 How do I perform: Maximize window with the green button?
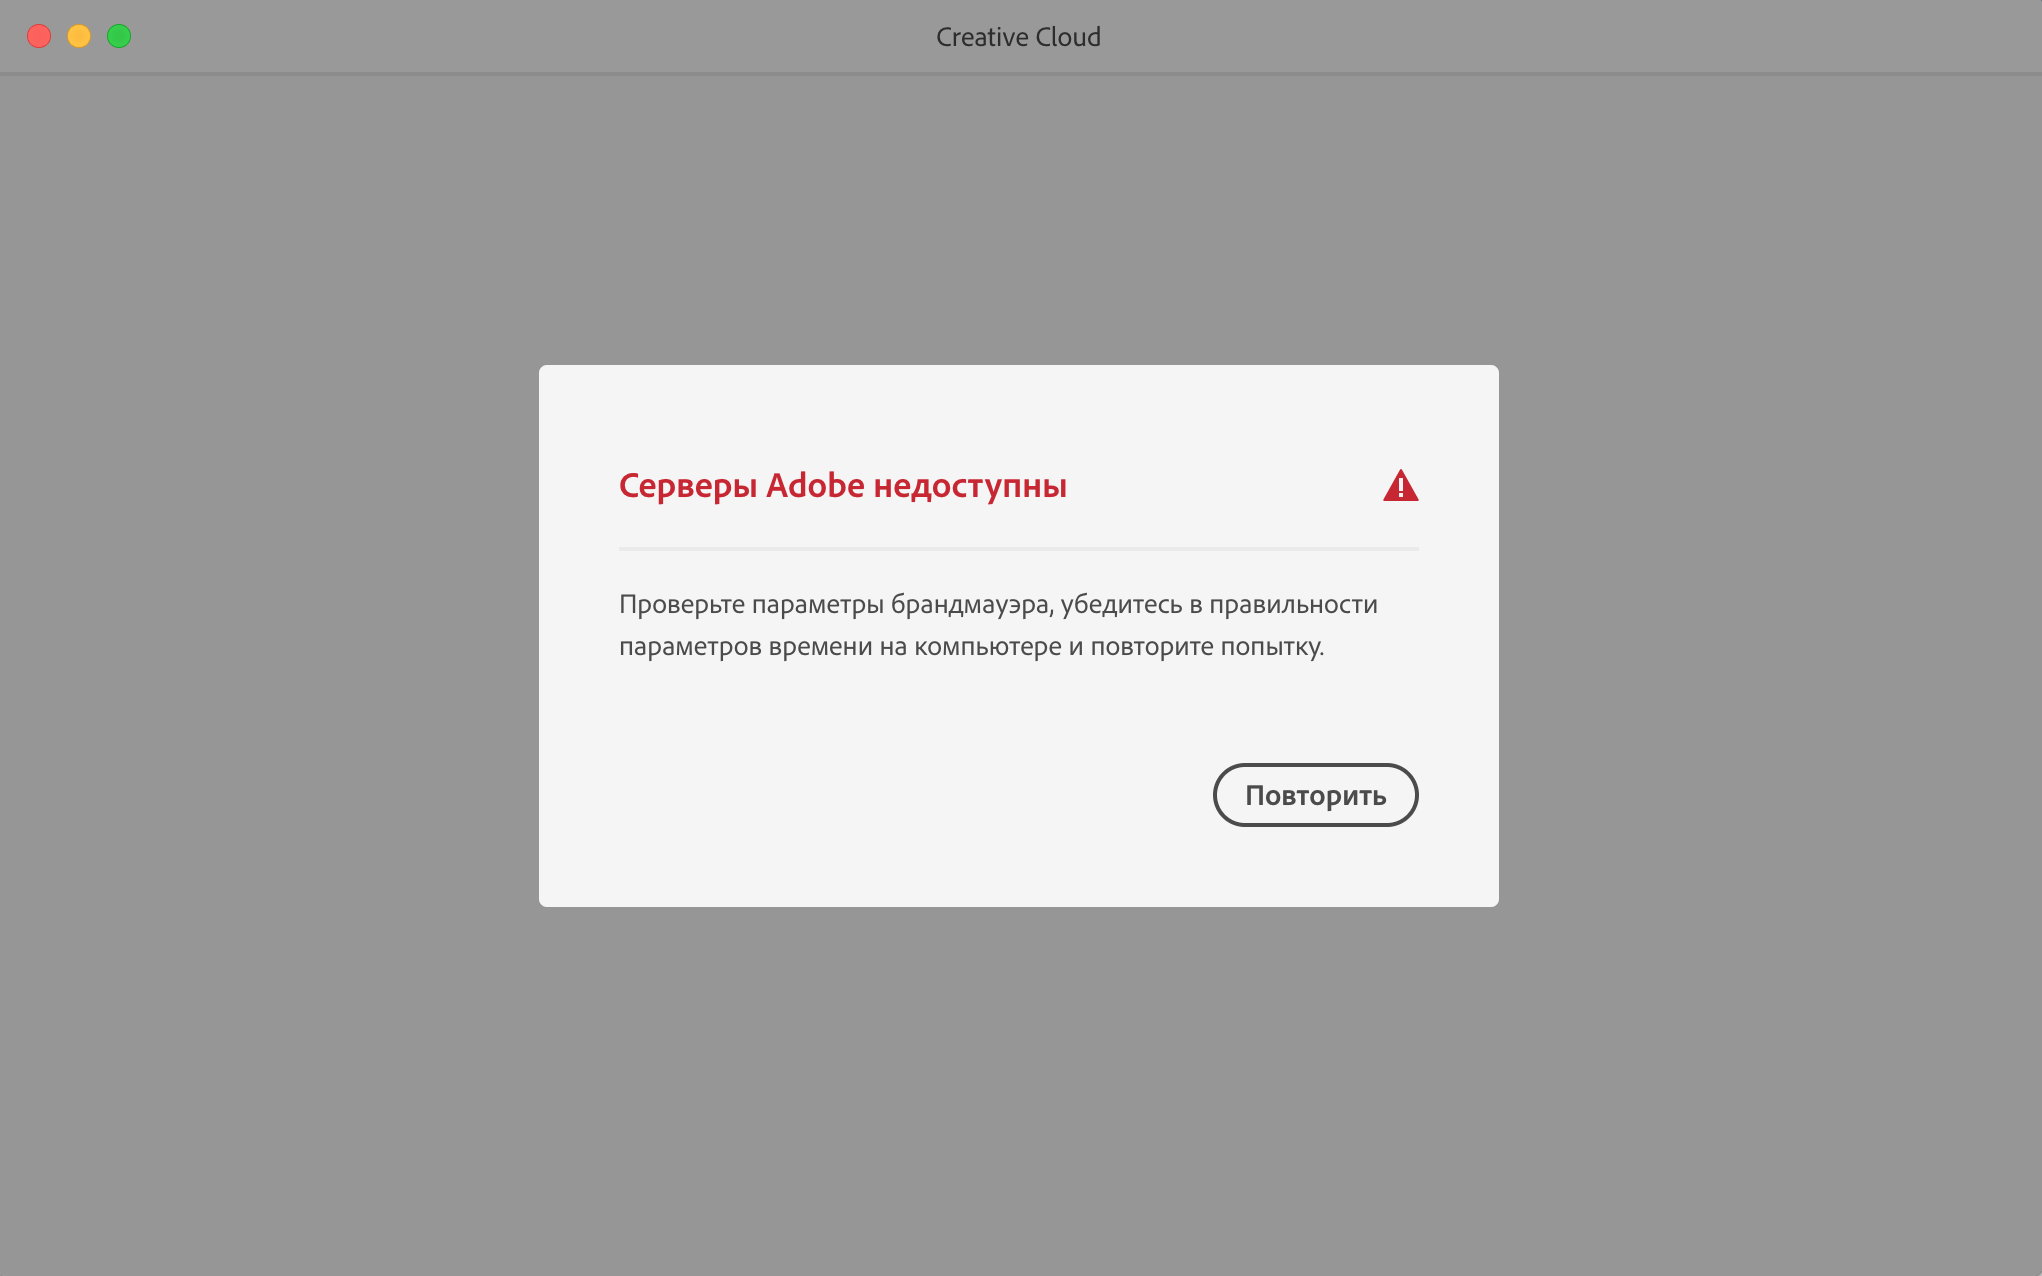point(119,37)
